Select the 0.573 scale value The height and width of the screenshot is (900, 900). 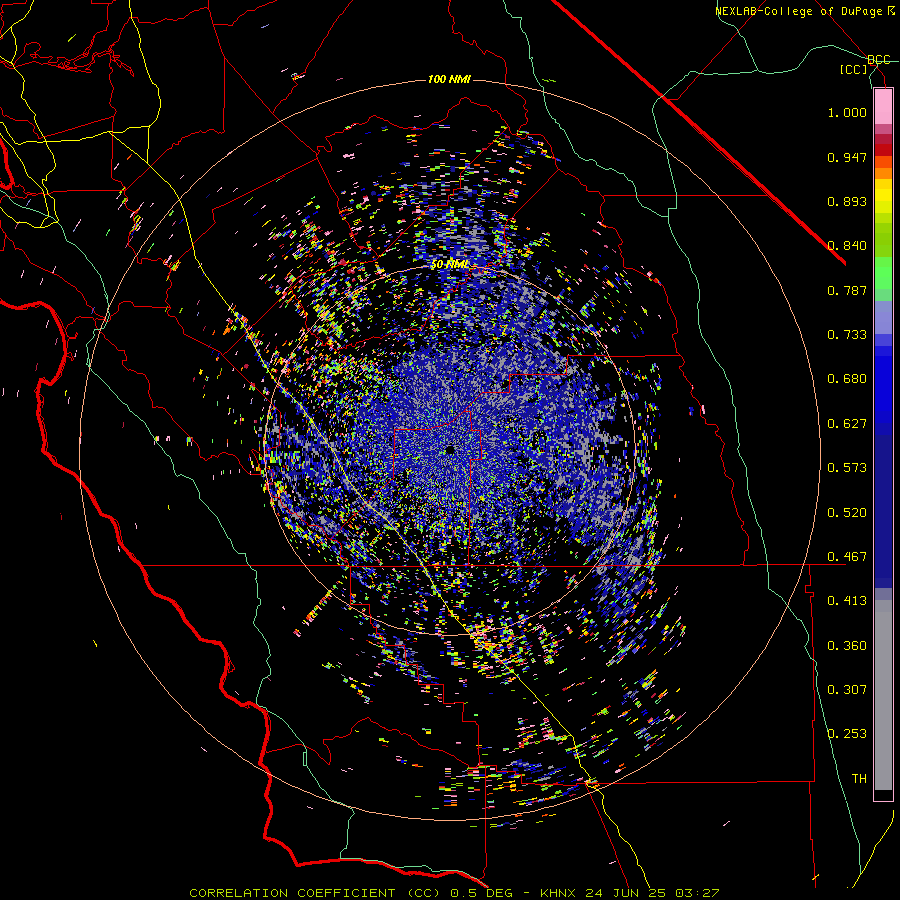(847, 468)
